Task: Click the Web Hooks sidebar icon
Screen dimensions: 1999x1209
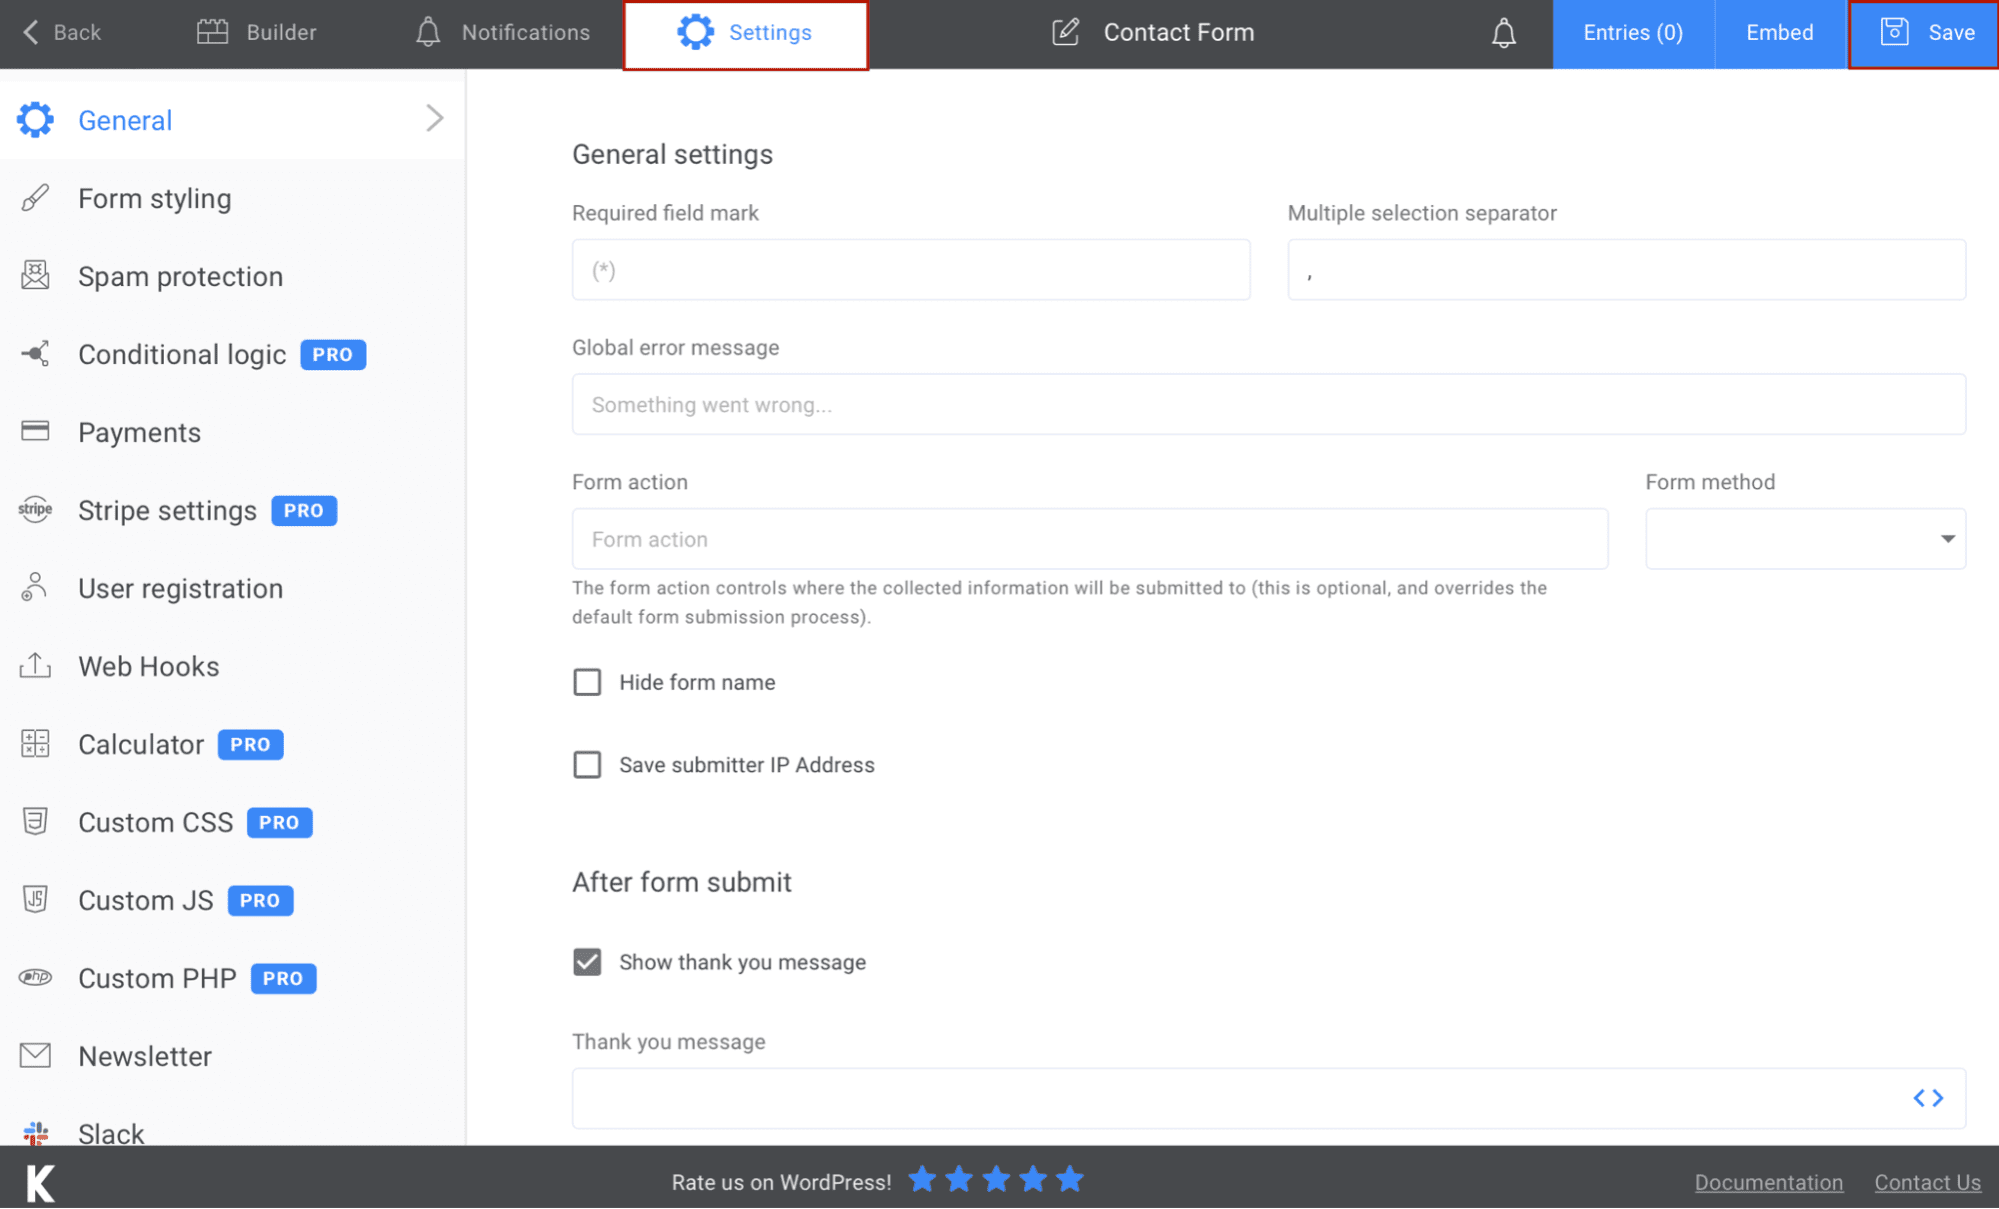Action: [34, 665]
